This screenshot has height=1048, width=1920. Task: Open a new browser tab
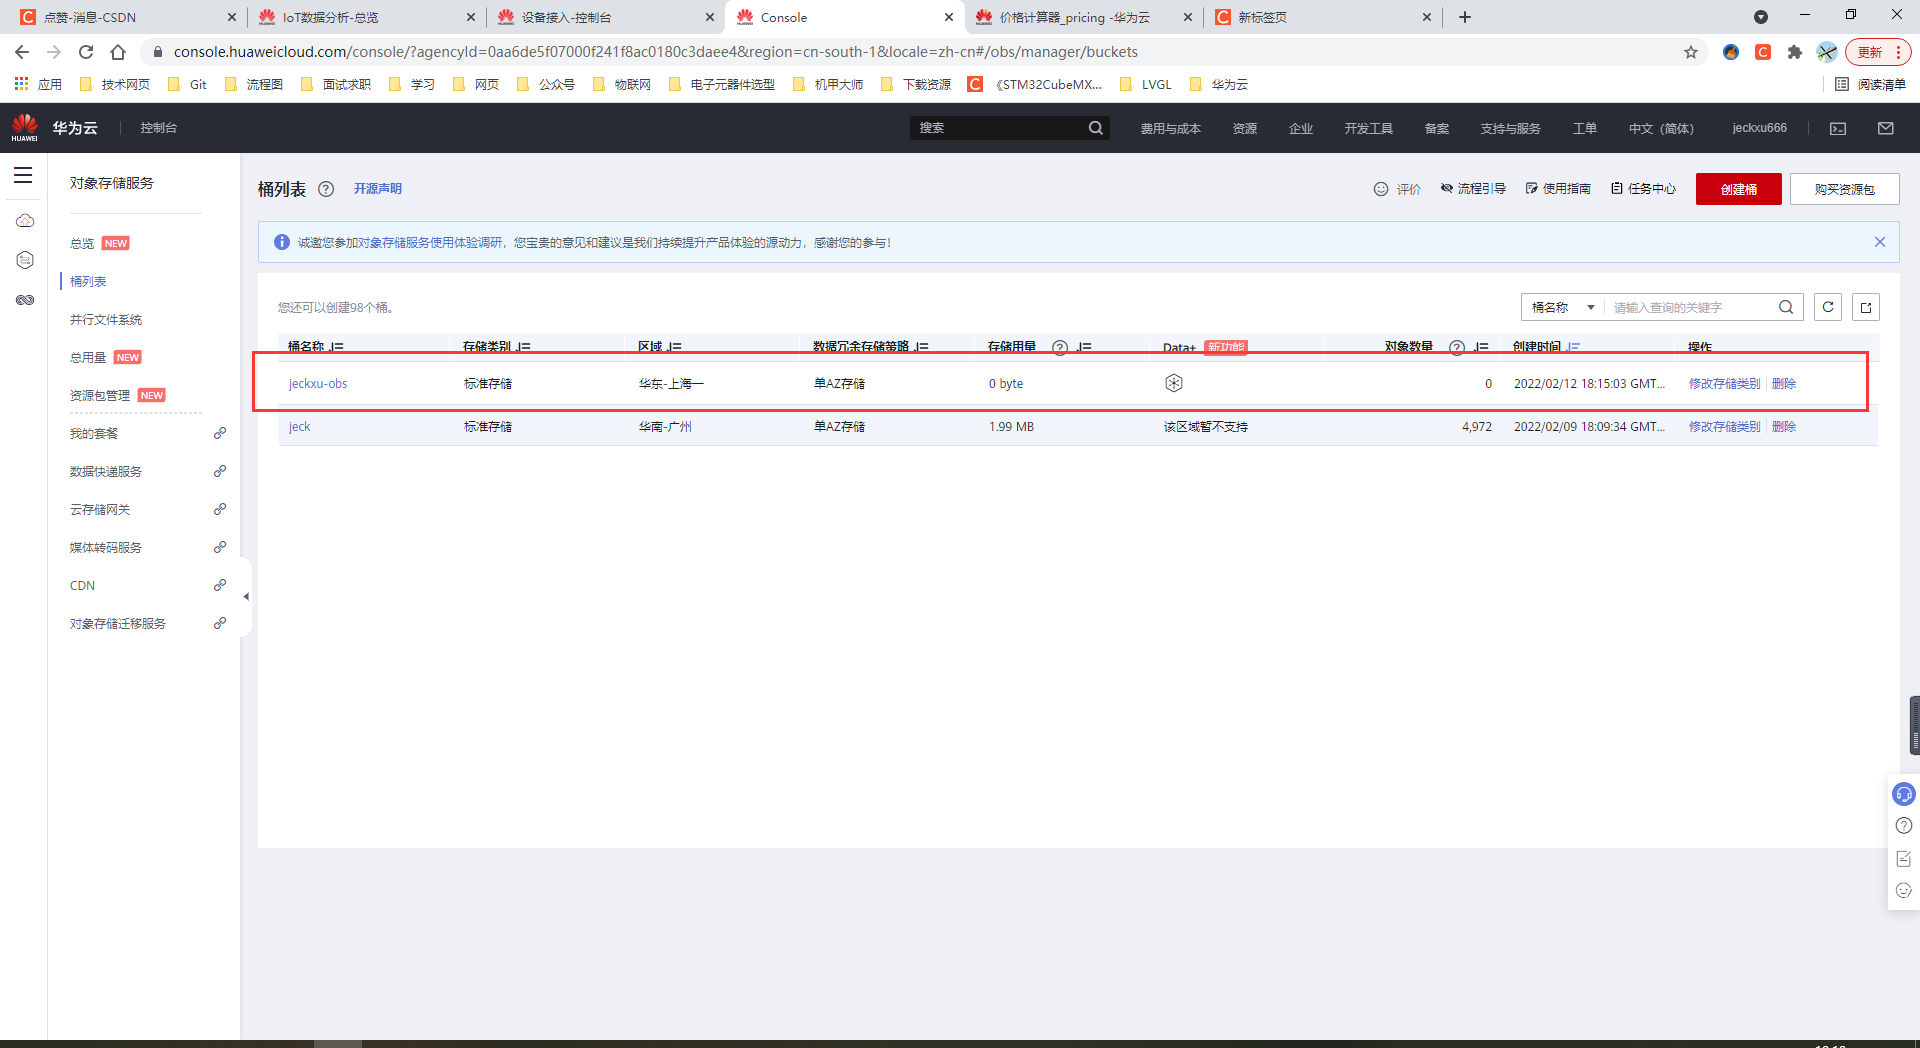(1465, 17)
